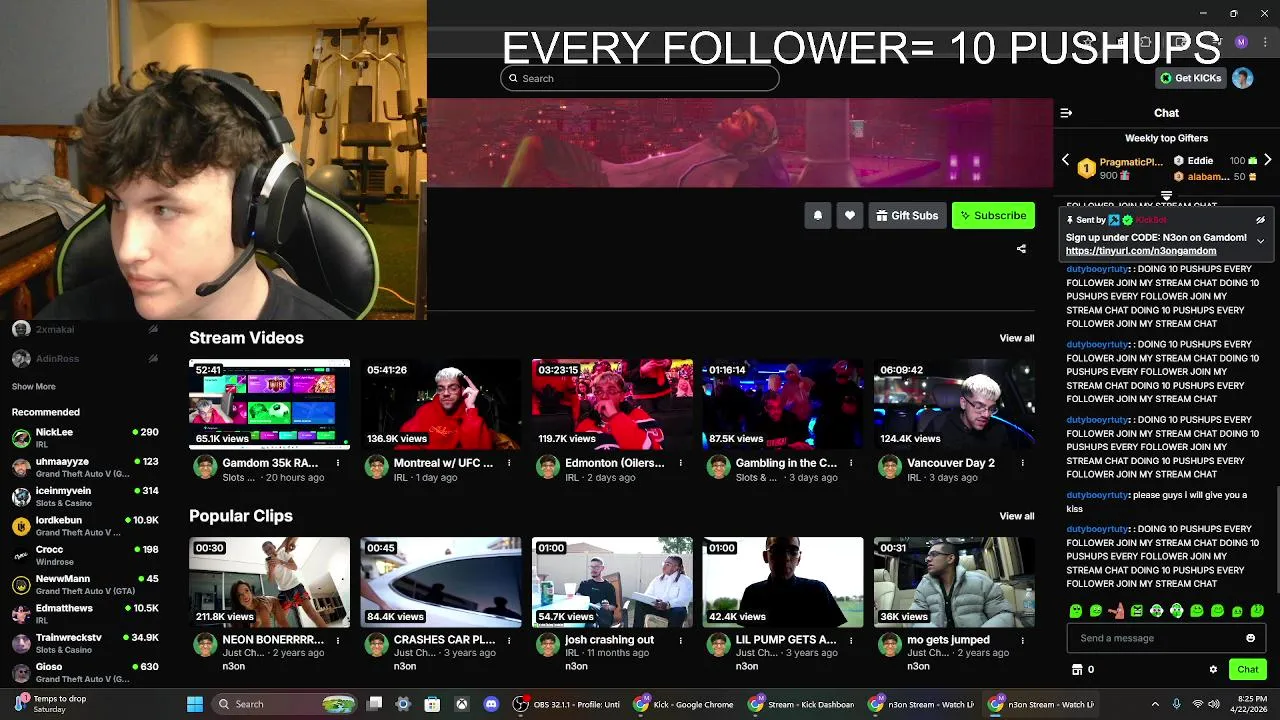Click the share icon below Subscribe
This screenshot has height=720, width=1280.
point(1021,249)
